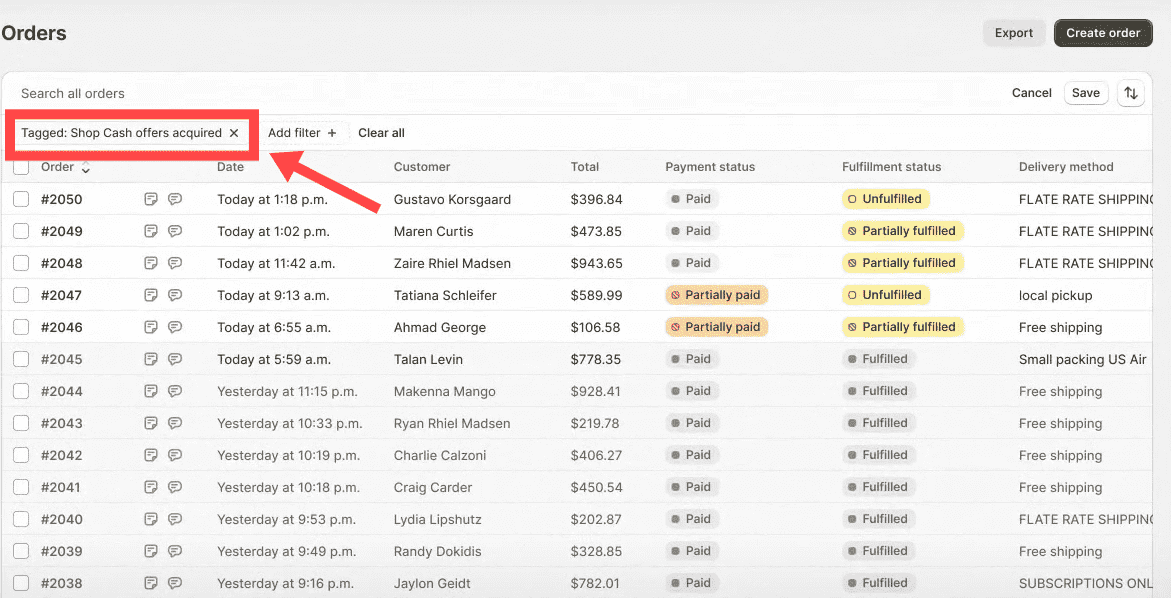Click Clear all to reset filters
Image resolution: width=1171 pixels, height=598 pixels.
pyautogui.click(x=381, y=133)
